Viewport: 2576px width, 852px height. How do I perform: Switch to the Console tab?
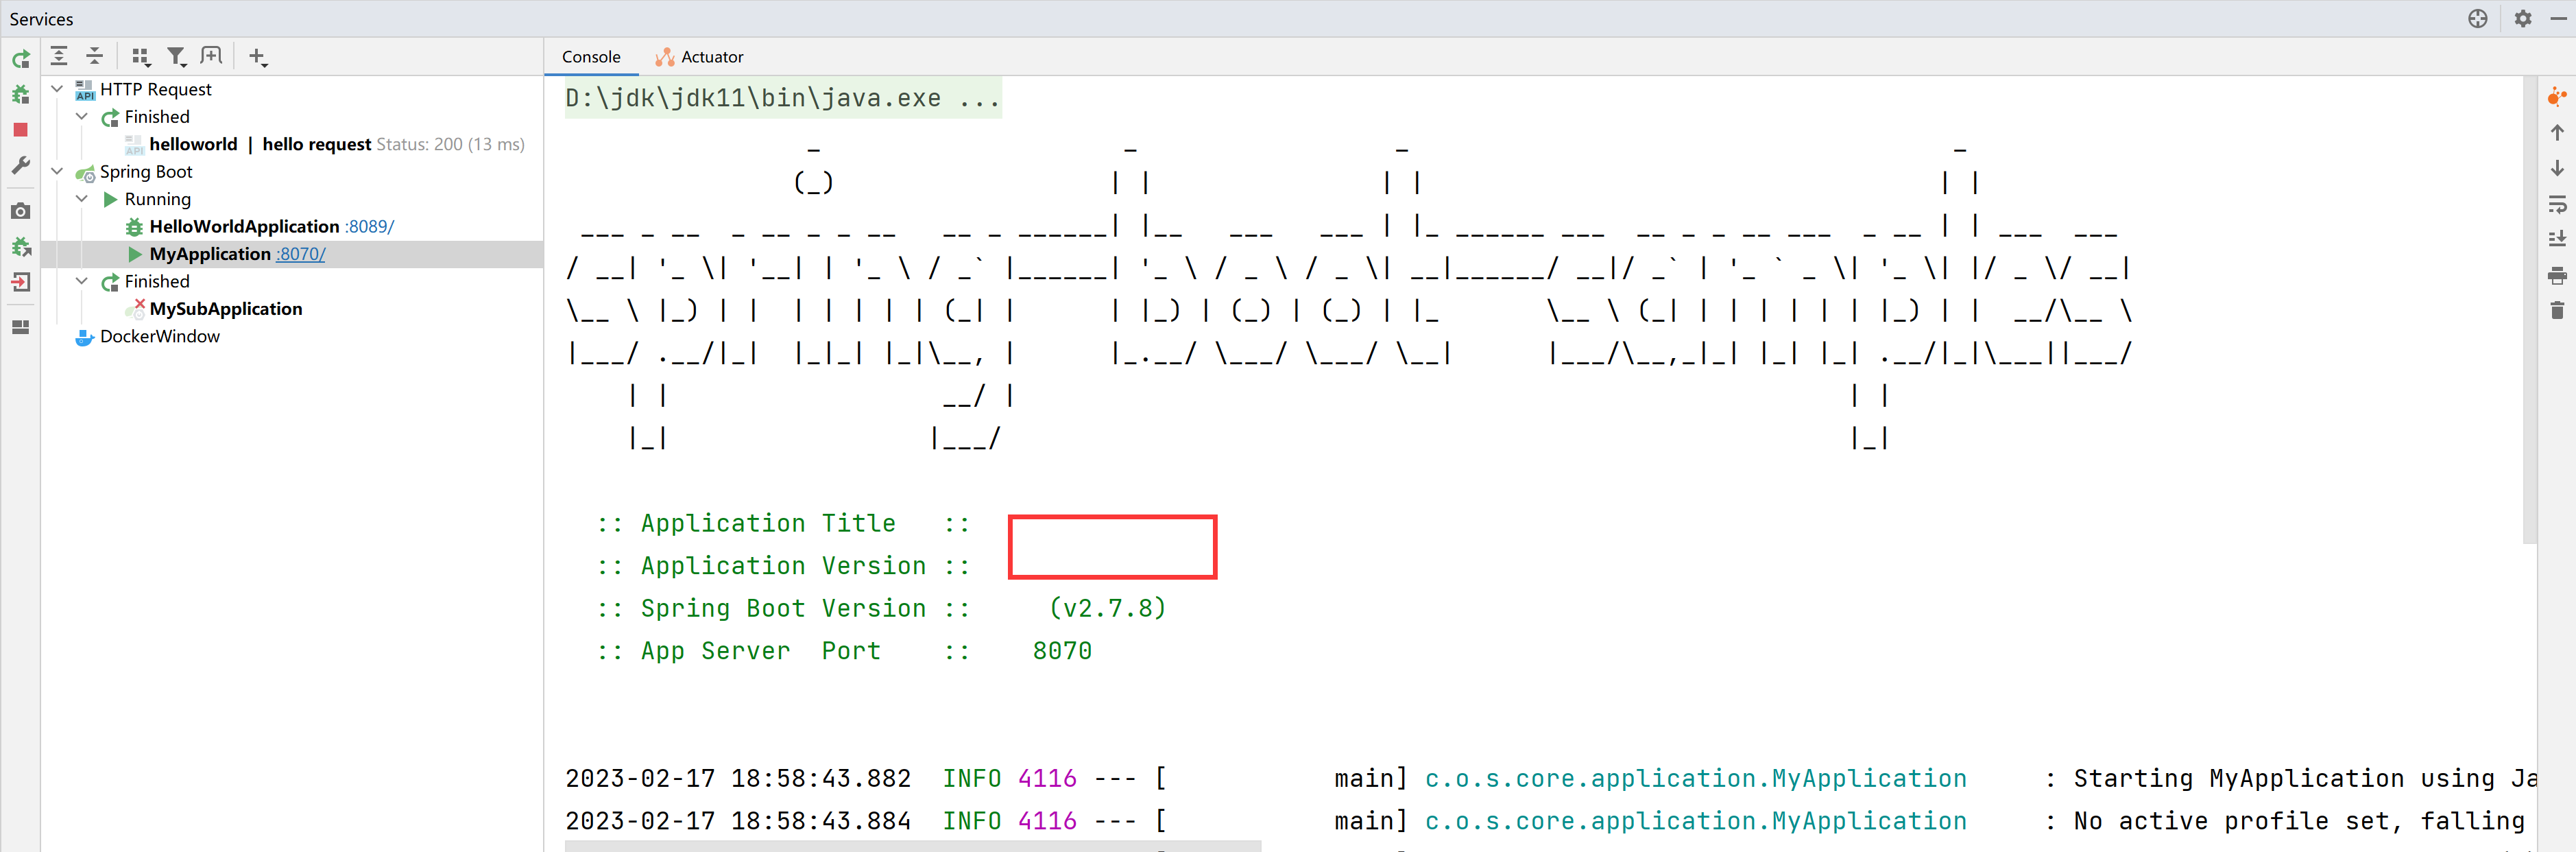pos(591,57)
